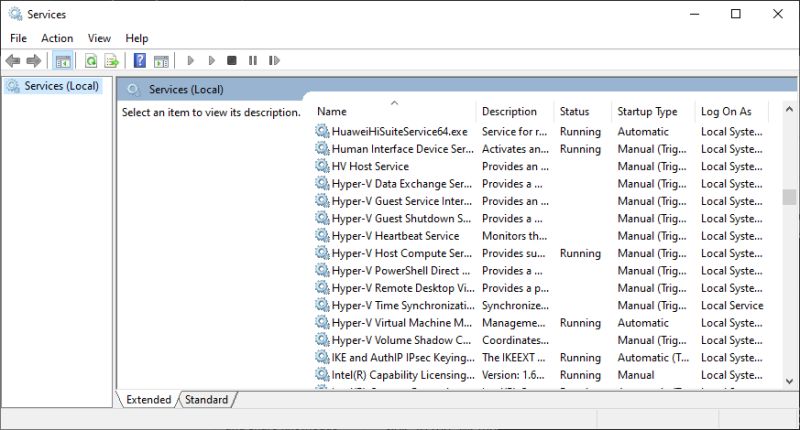Click the Forward arrow toolbar icon
The image size is (800, 430).
point(34,61)
